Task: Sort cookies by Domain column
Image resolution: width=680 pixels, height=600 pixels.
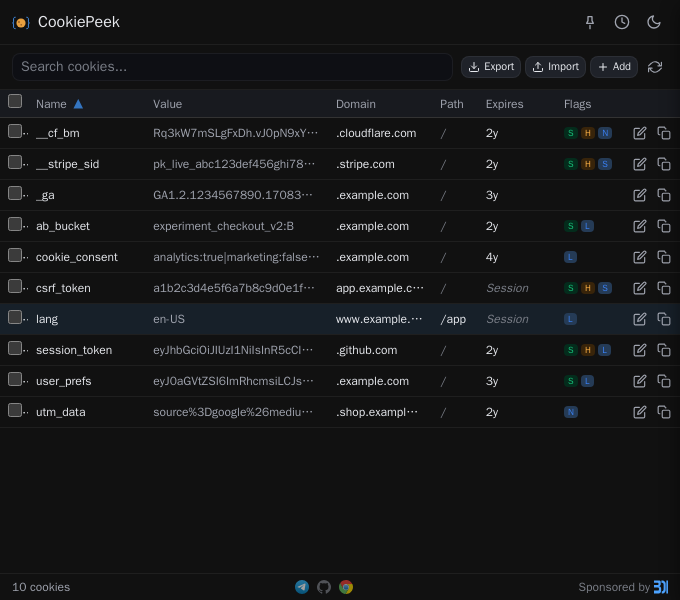Action: pyautogui.click(x=355, y=104)
